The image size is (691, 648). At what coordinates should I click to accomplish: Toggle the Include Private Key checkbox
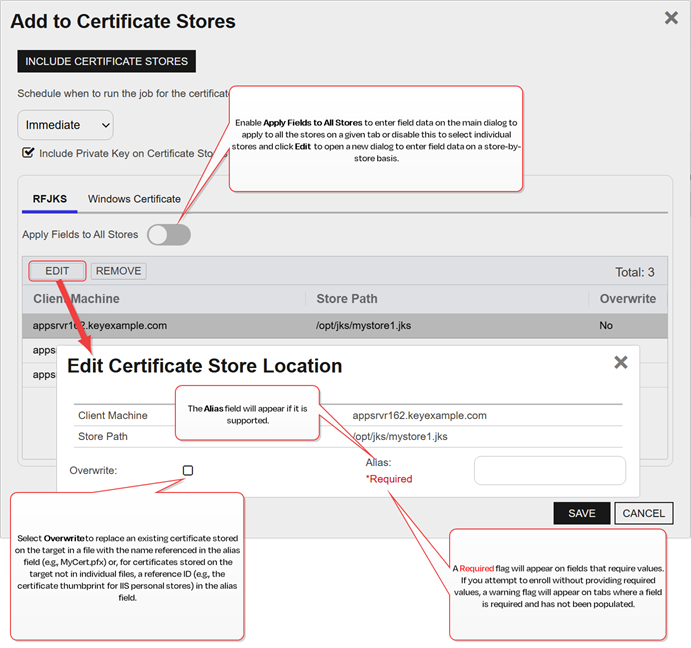[x=28, y=153]
